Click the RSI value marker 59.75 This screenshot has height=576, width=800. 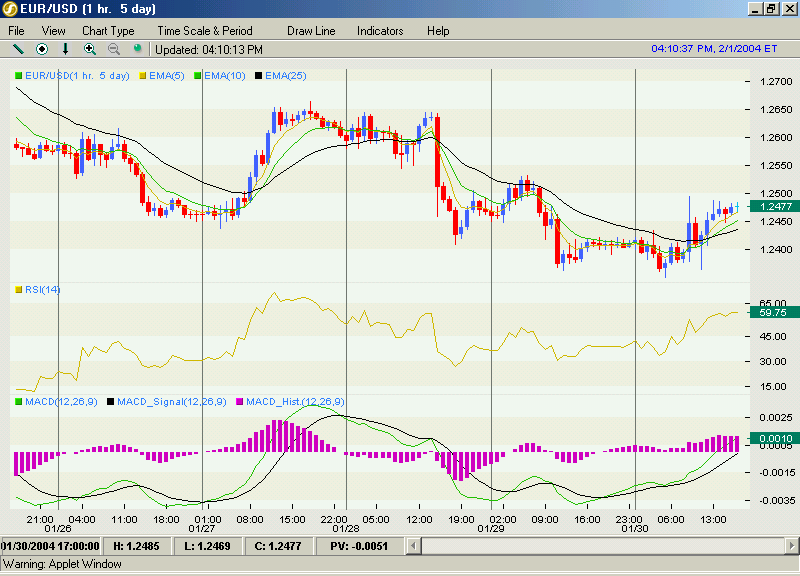(773, 312)
